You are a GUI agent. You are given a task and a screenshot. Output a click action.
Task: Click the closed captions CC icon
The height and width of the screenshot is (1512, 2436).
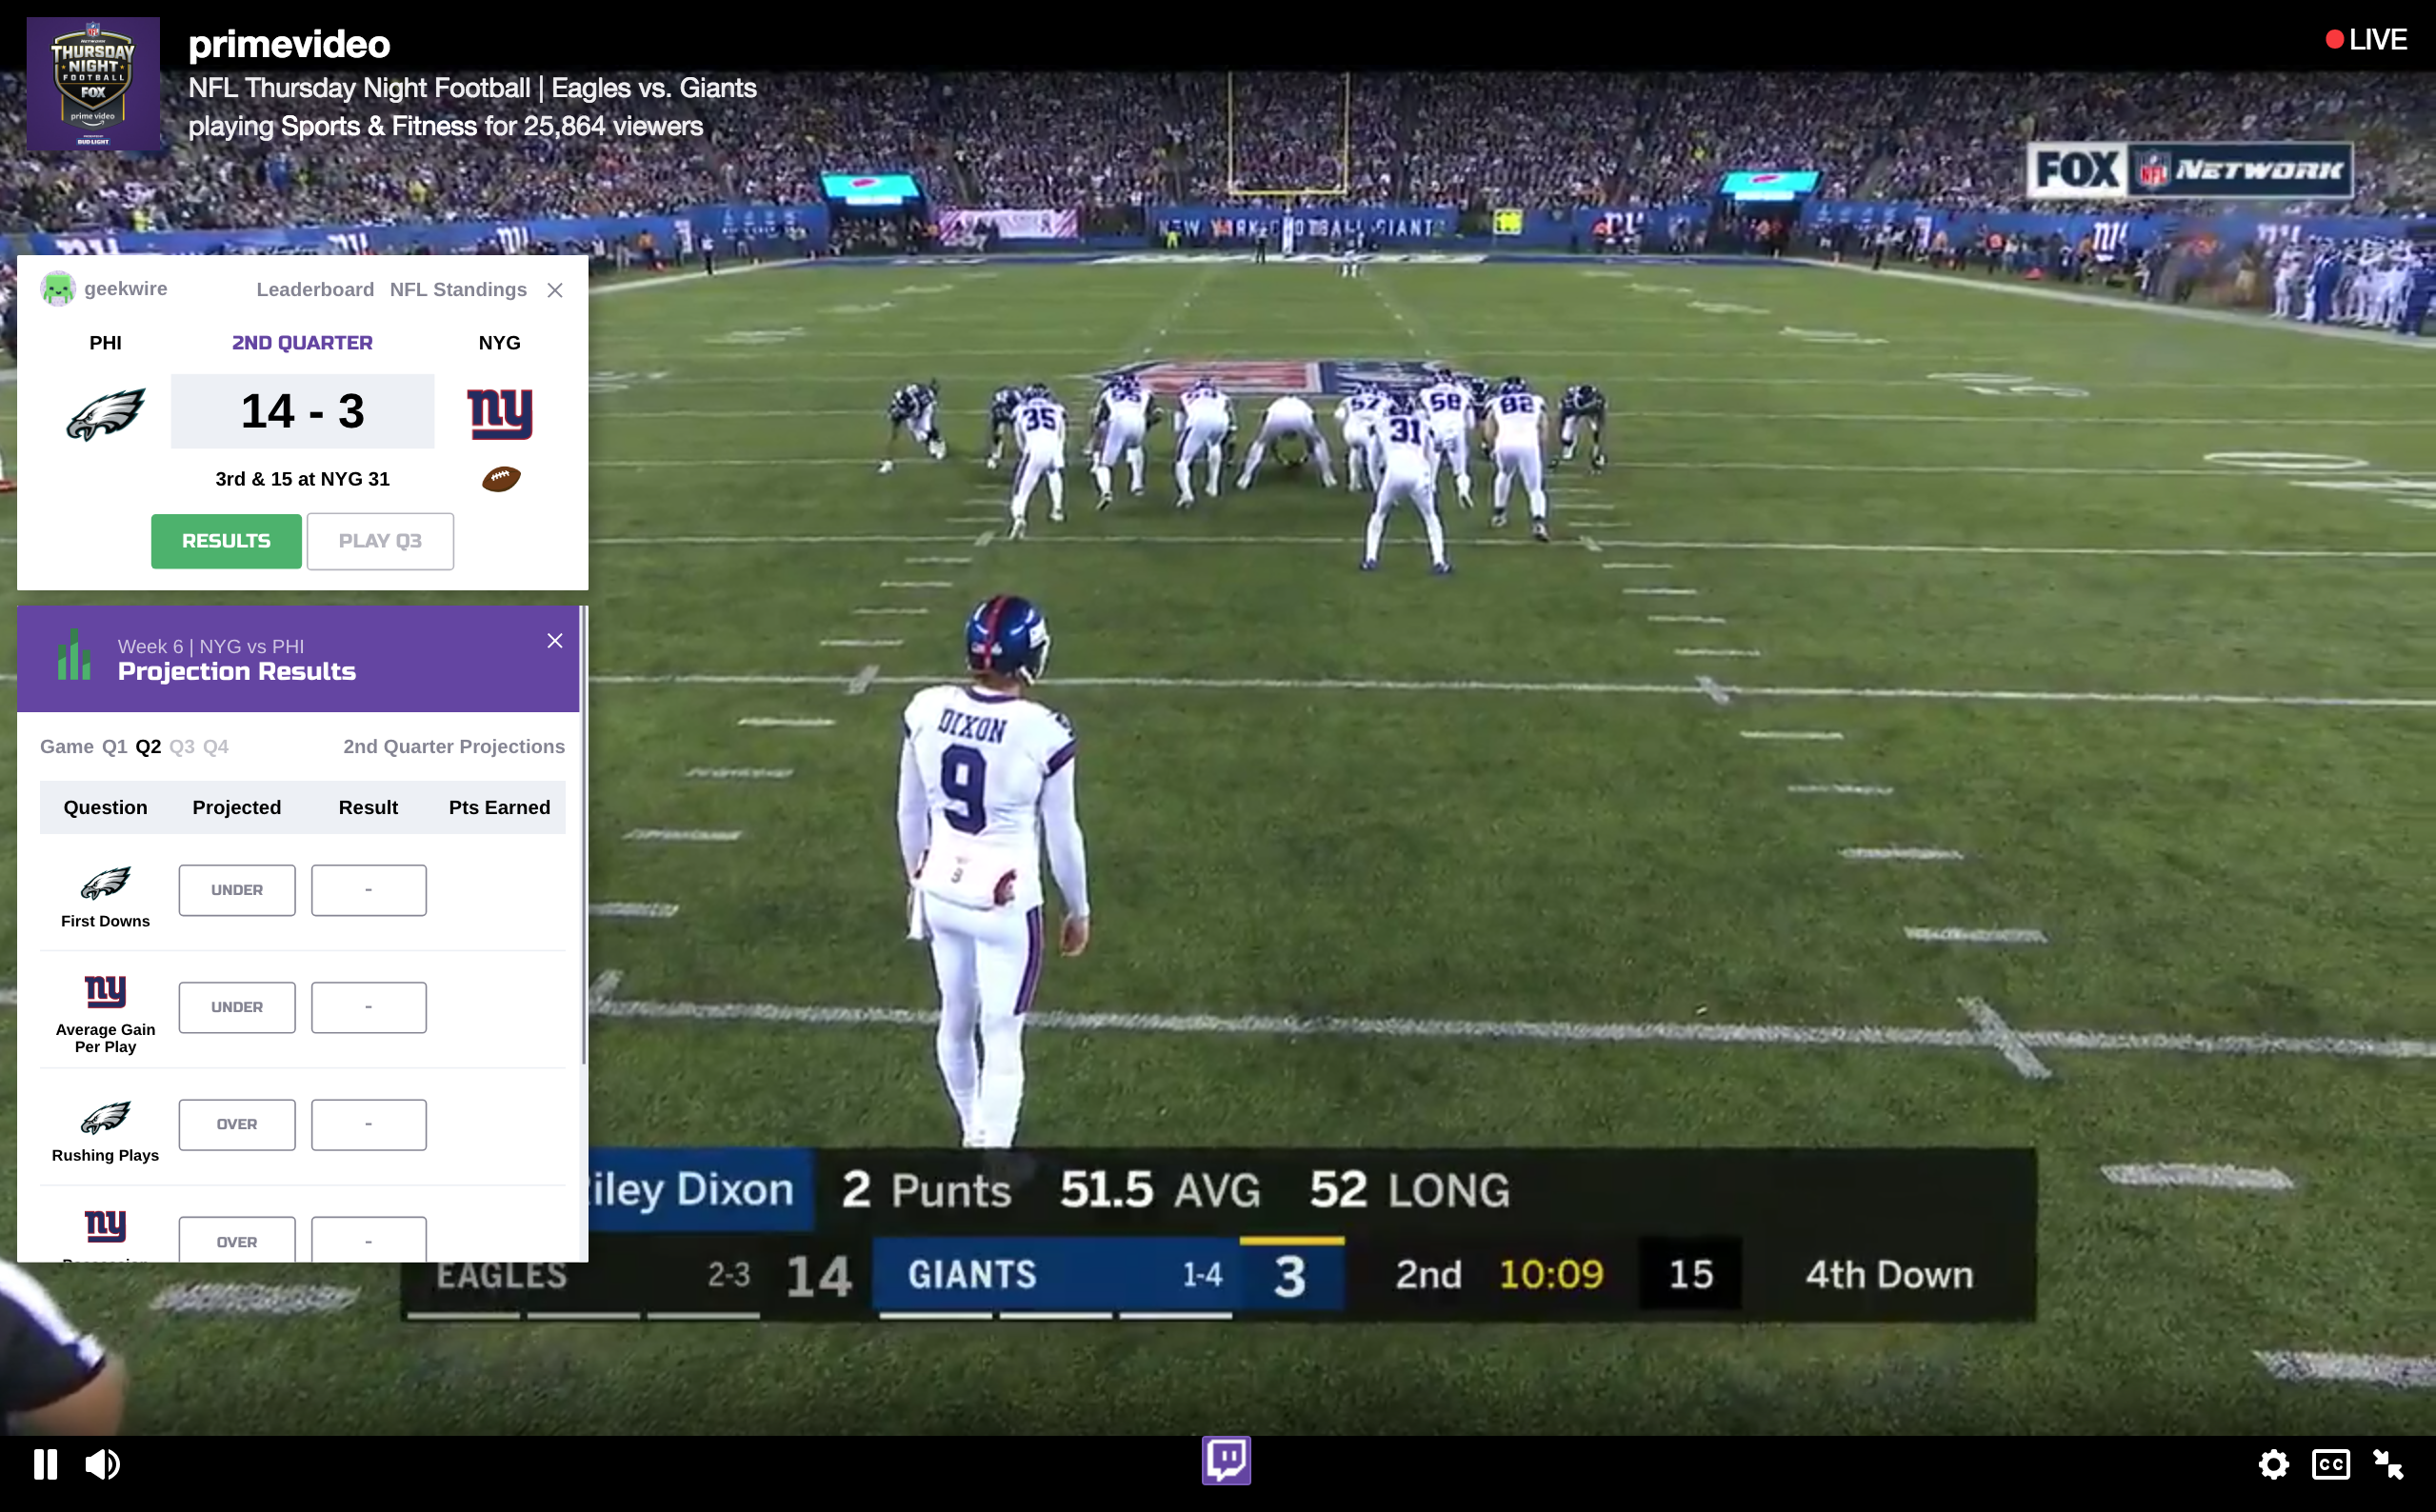[x=2331, y=1465]
